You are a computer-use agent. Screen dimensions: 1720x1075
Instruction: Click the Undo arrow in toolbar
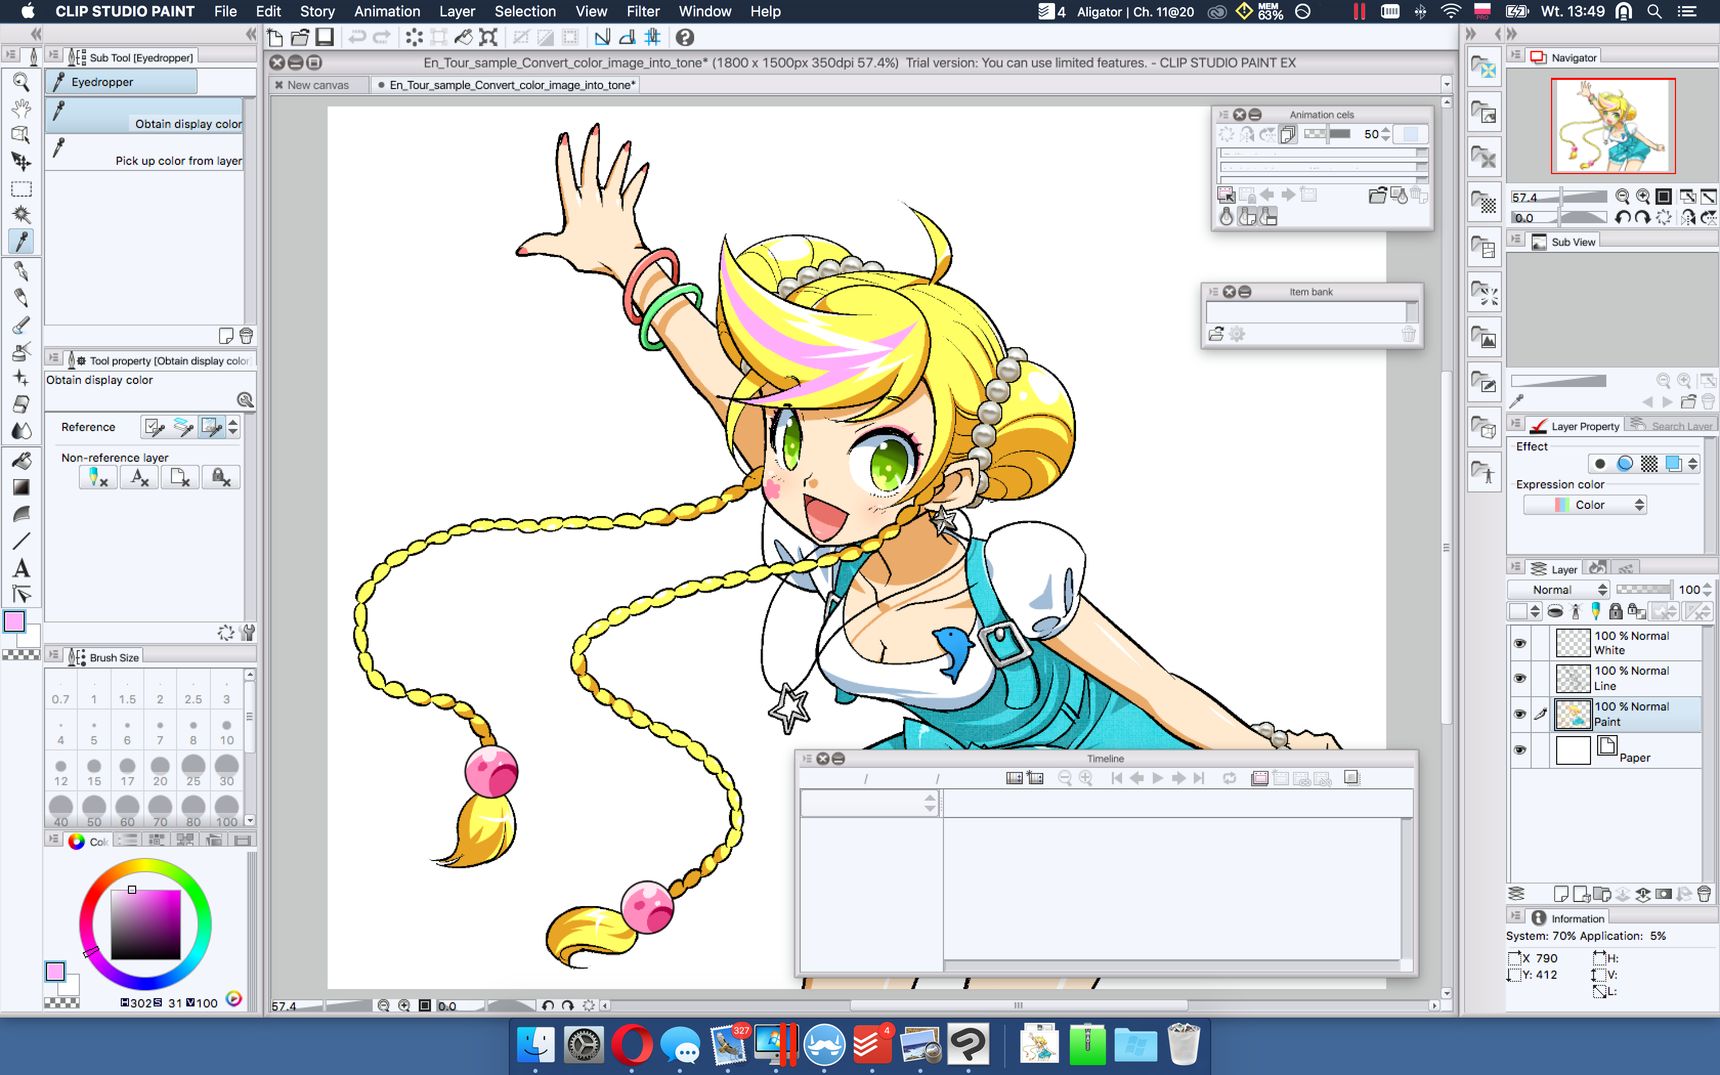point(356,37)
